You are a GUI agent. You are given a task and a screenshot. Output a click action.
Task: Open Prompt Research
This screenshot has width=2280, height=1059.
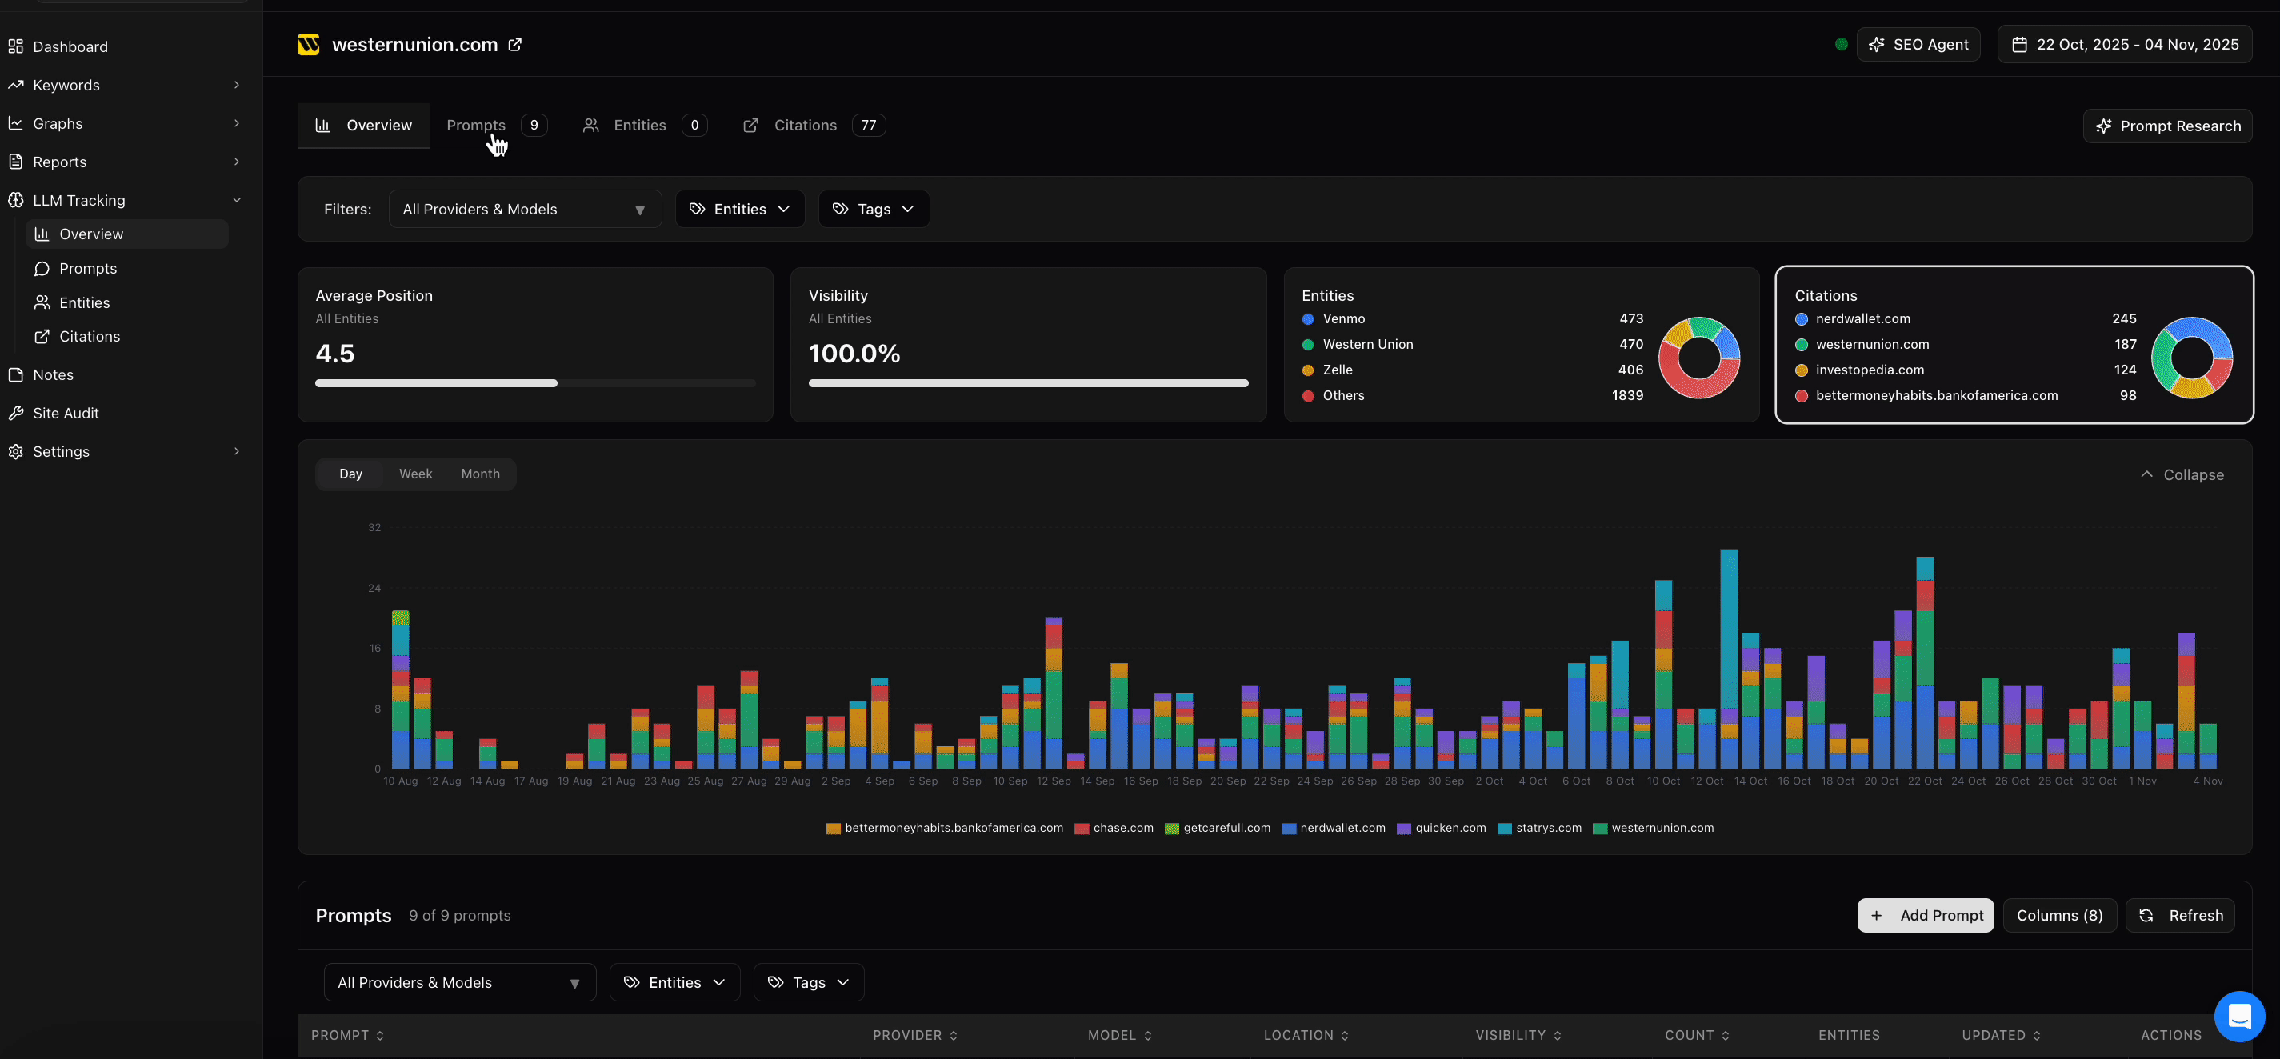click(2167, 126)
